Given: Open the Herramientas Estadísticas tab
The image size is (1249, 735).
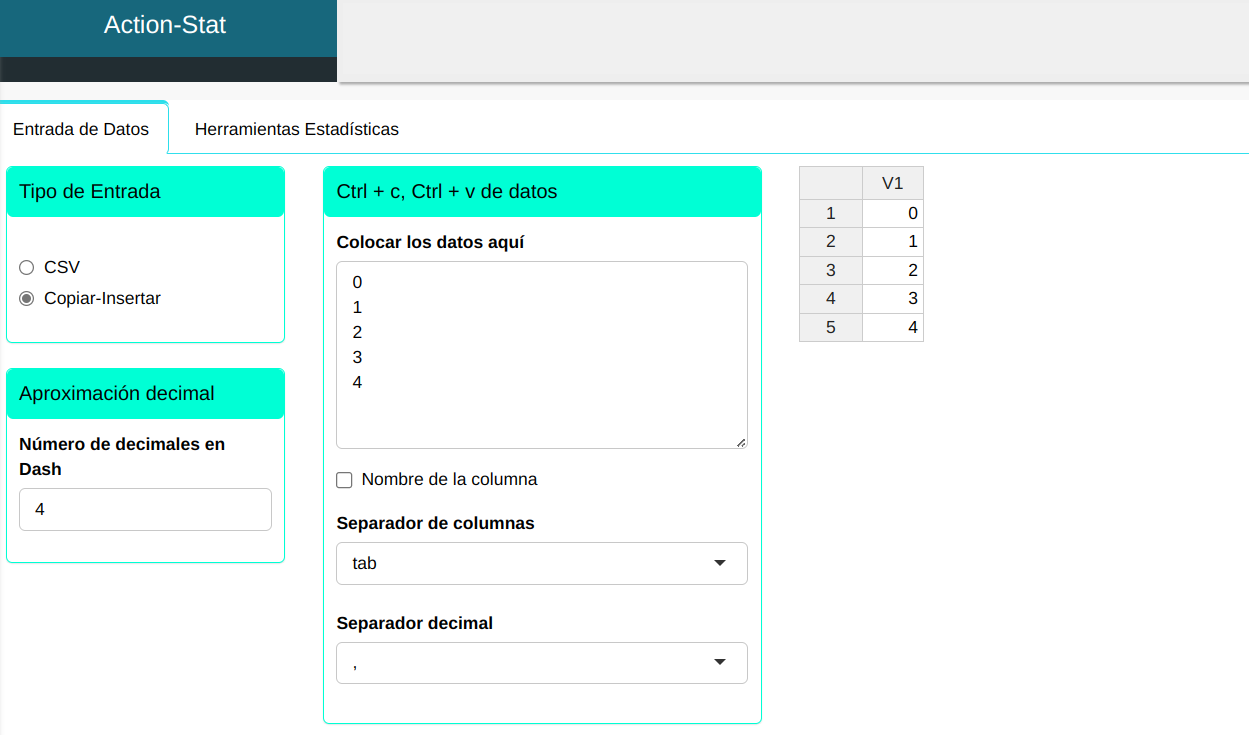Looking at the screenshot, I should 296,129.
